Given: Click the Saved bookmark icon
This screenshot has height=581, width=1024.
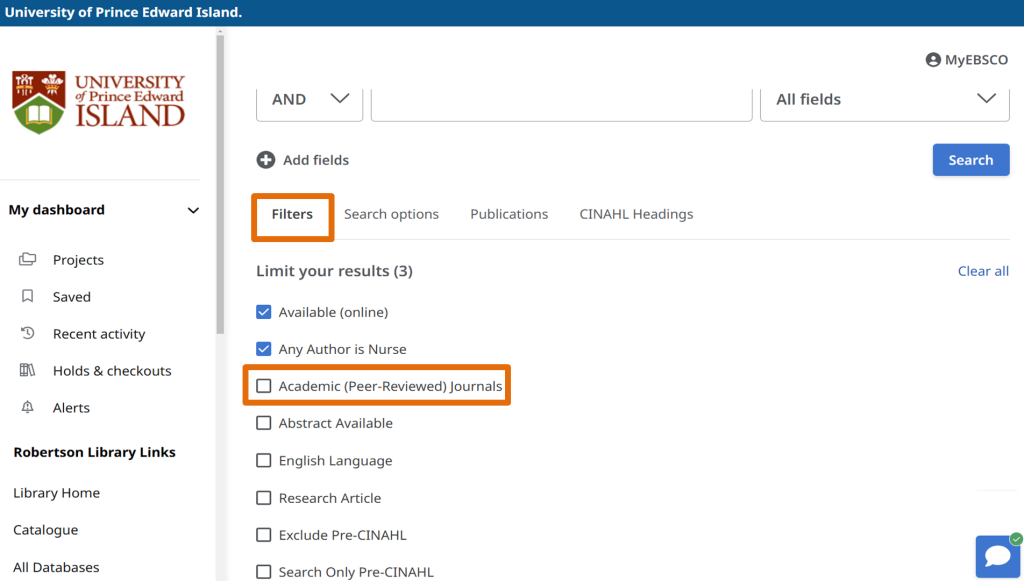Looking at the screenshot, I should click(28, 297).
